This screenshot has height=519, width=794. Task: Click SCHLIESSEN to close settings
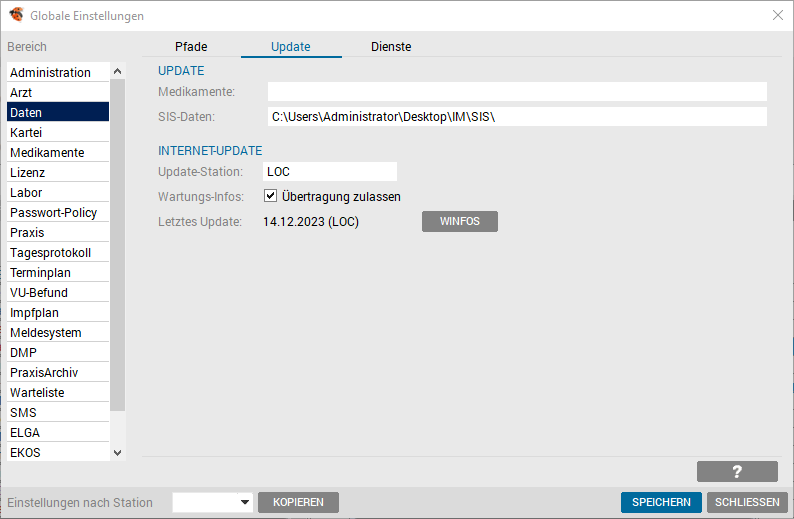click(x=747, y=502)
